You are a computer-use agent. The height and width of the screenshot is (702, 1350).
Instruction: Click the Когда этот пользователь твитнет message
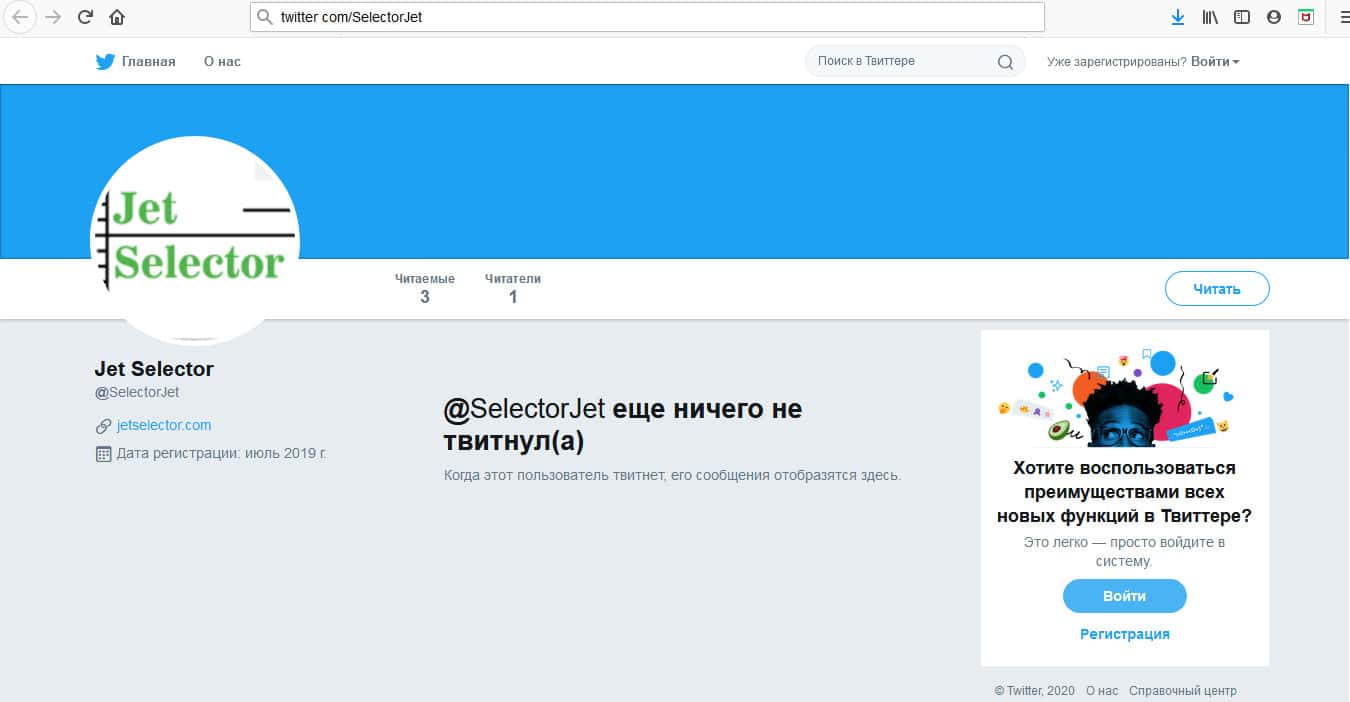672,475
